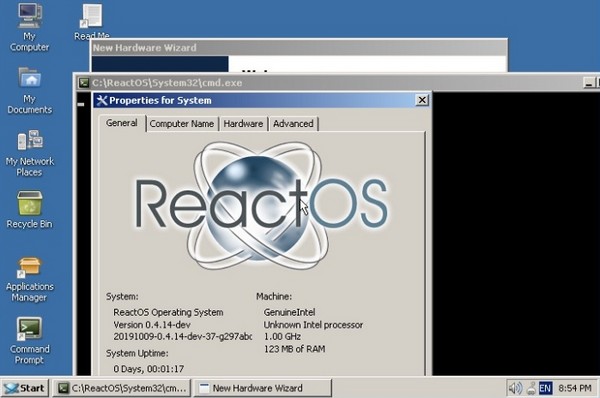Click the 'Unknown Intel processor' text
The height and width of the screenshot is (398, 600).
click(313, 325)
